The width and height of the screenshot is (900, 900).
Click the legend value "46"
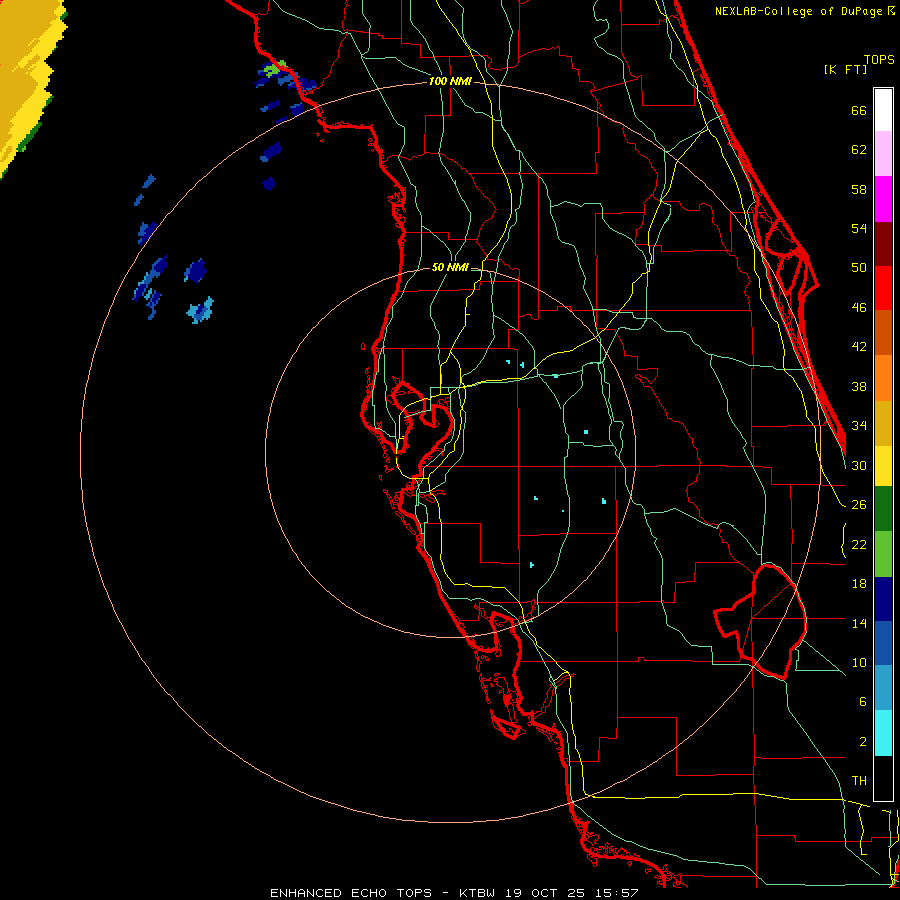pos(859,308)
